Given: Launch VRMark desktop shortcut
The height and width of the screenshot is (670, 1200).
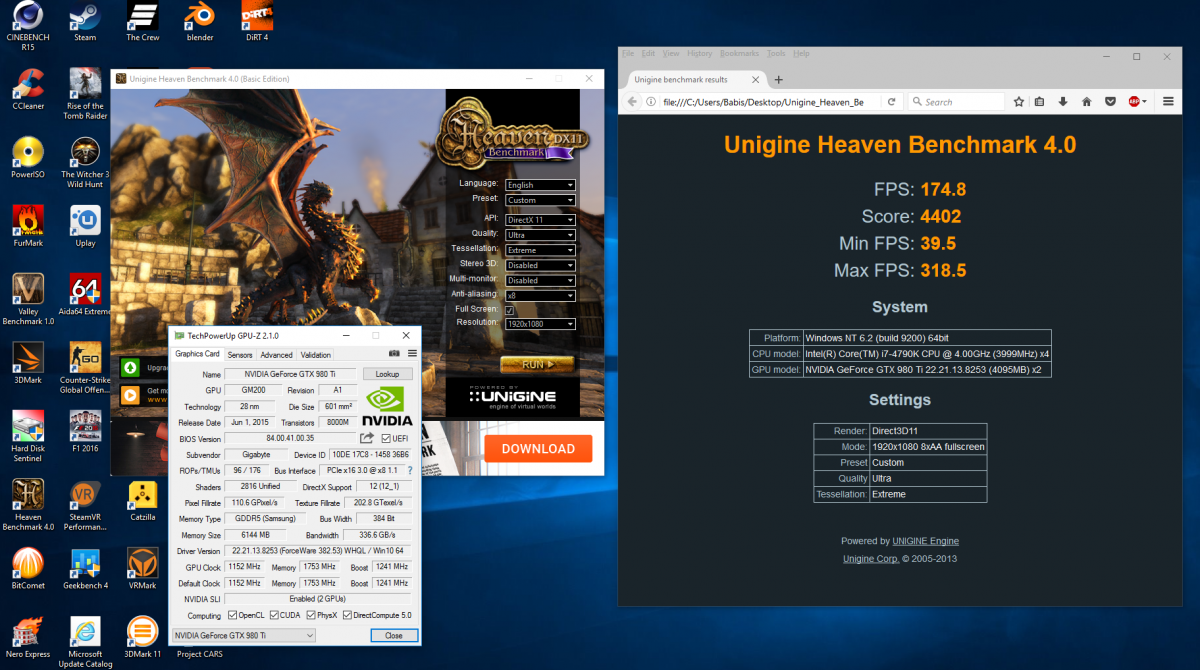Looking at the screenshot, I should point(143,567).
